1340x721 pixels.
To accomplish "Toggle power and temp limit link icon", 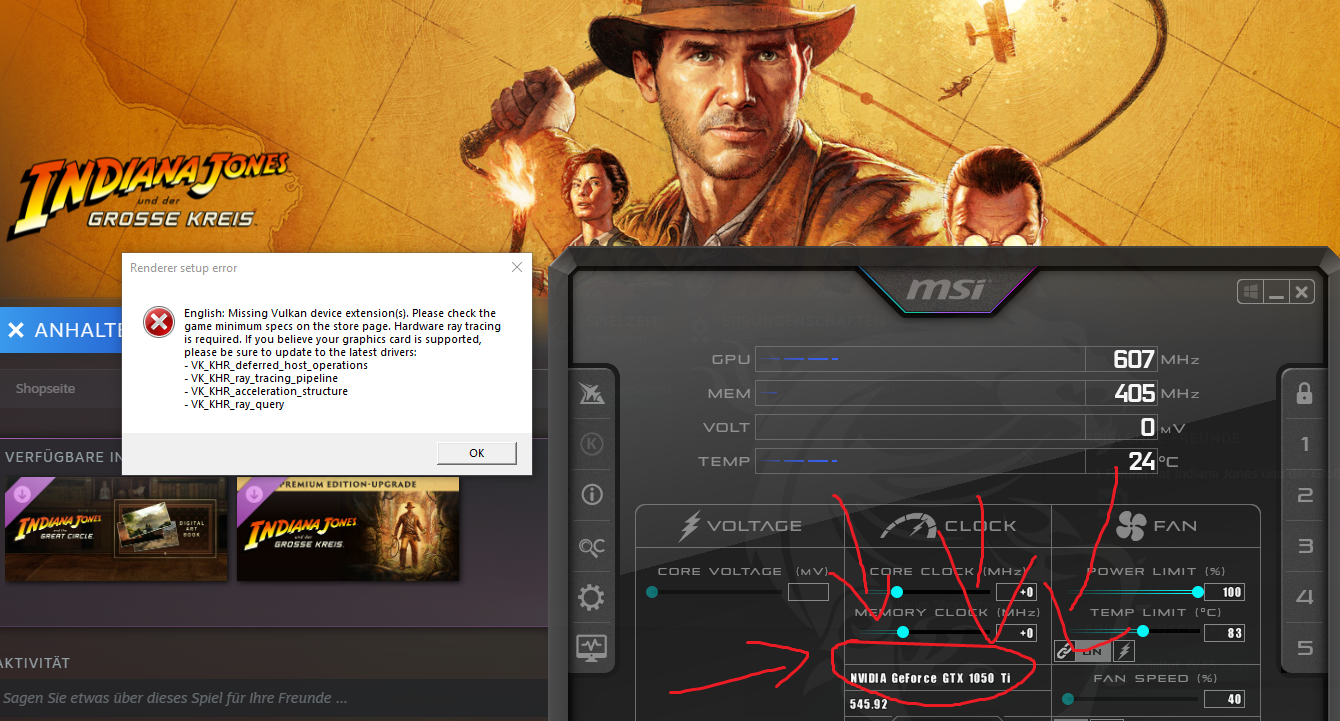I will coord(1065,651).
